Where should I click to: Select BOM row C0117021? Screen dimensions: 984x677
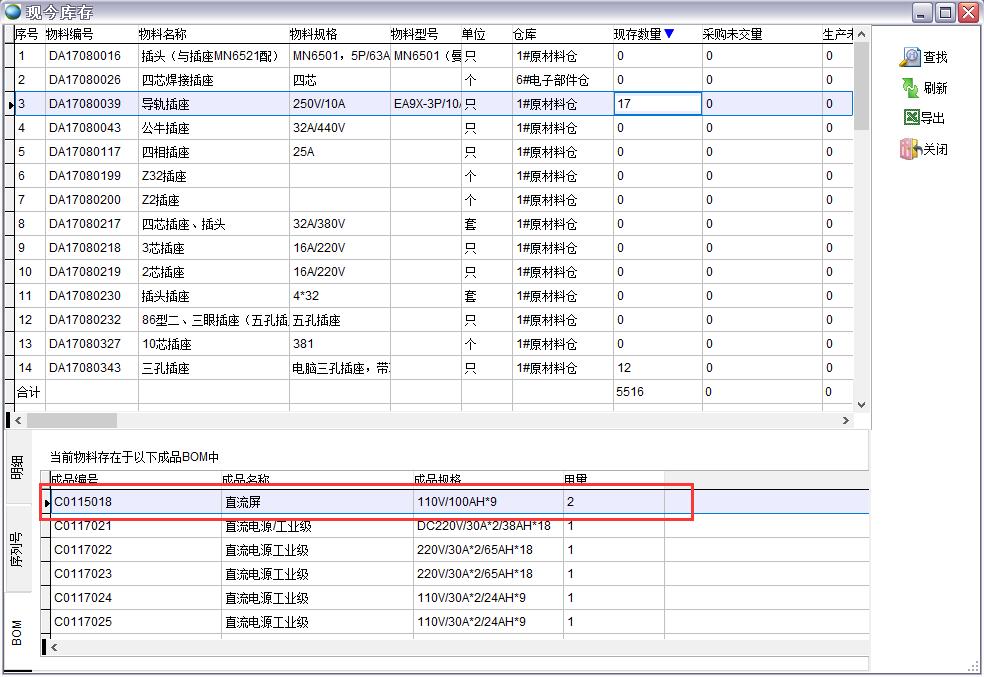click(83, 525)
